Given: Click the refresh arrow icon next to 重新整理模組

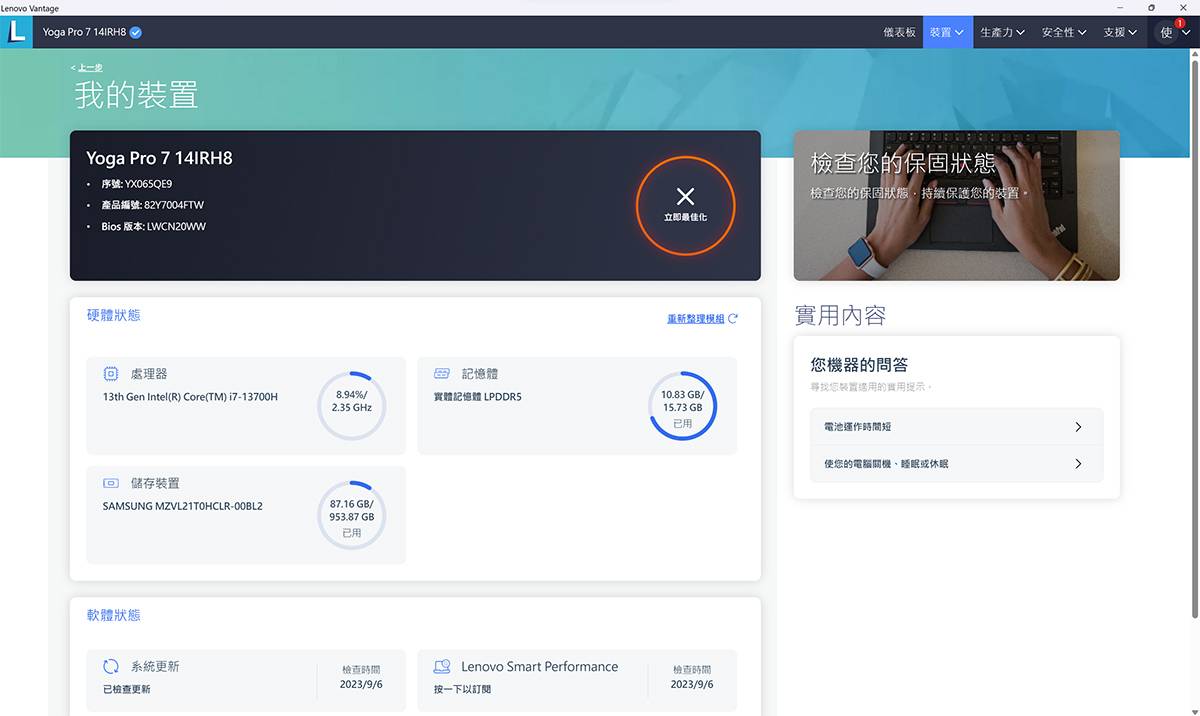Looking at the screenshot, I should pos(733,319).
